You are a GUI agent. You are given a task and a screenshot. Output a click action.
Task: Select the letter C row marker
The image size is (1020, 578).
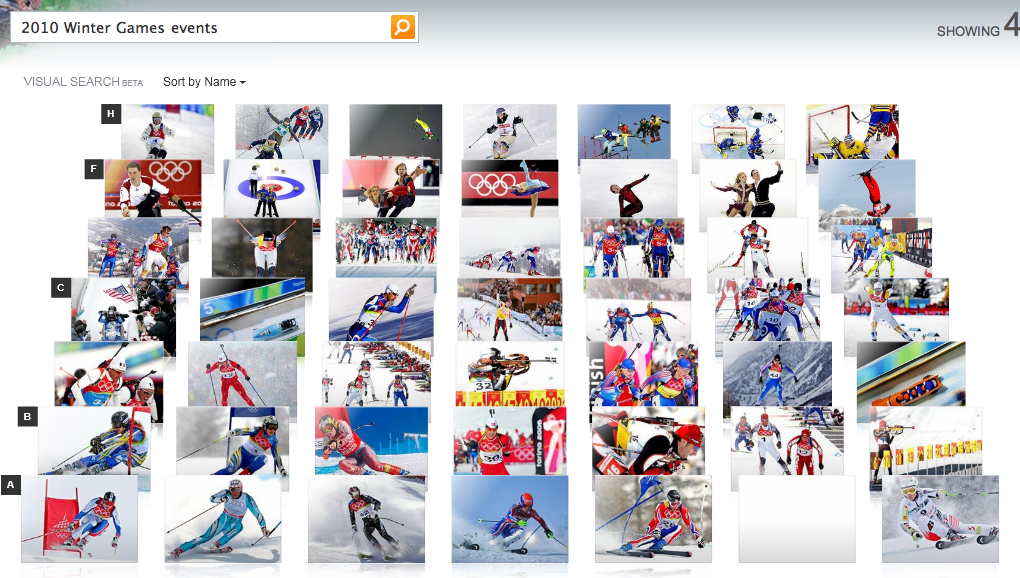pos(60,287)
